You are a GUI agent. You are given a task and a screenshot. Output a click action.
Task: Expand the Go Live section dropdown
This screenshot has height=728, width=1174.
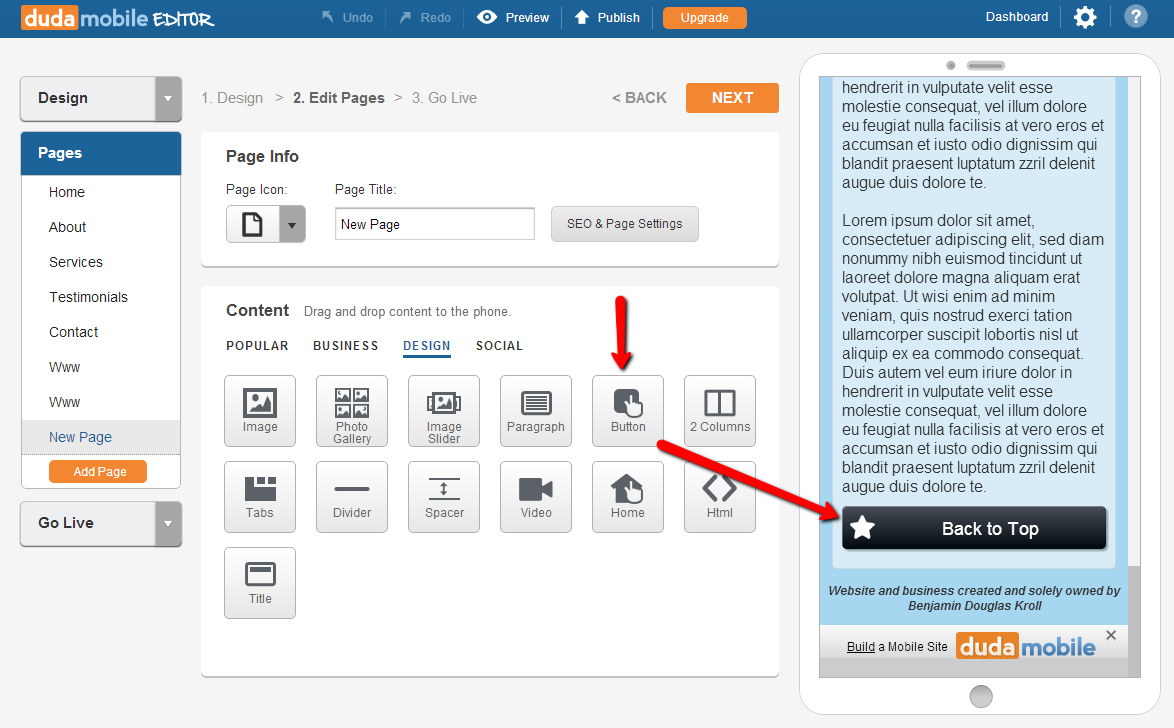point(168,524)
